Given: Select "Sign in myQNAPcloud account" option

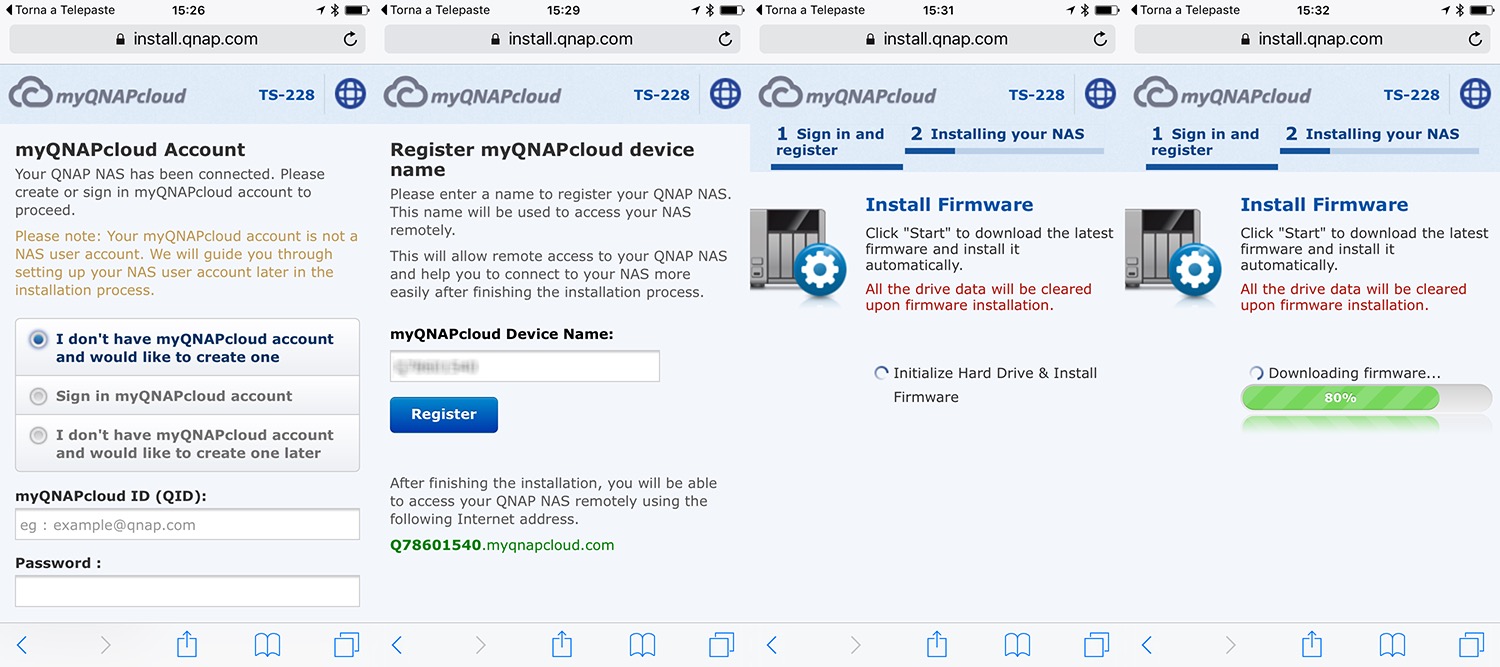Looking at the screenshot, I should point(187,396).
